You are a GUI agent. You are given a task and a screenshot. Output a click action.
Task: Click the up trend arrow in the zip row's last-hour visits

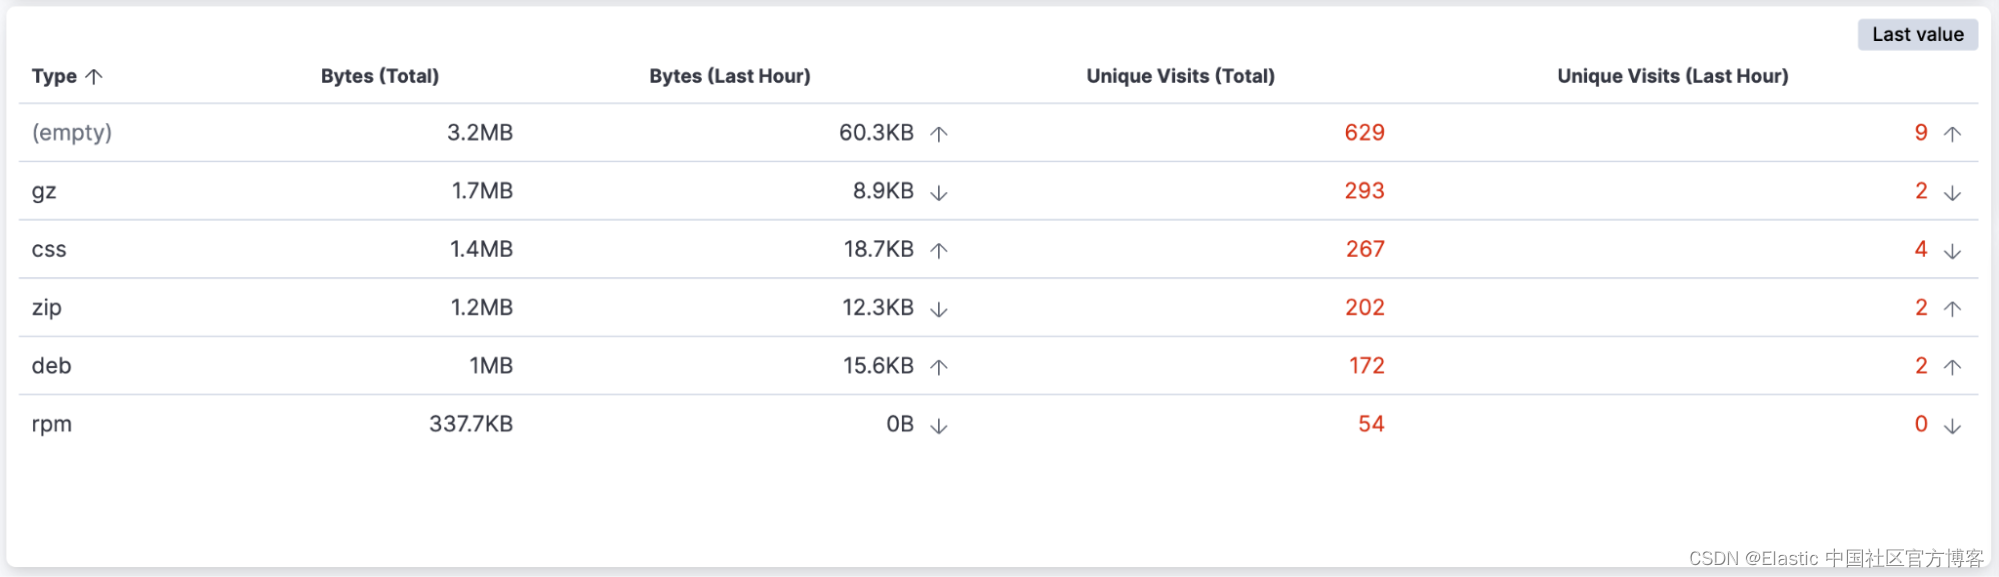[x=1952, y=309]
